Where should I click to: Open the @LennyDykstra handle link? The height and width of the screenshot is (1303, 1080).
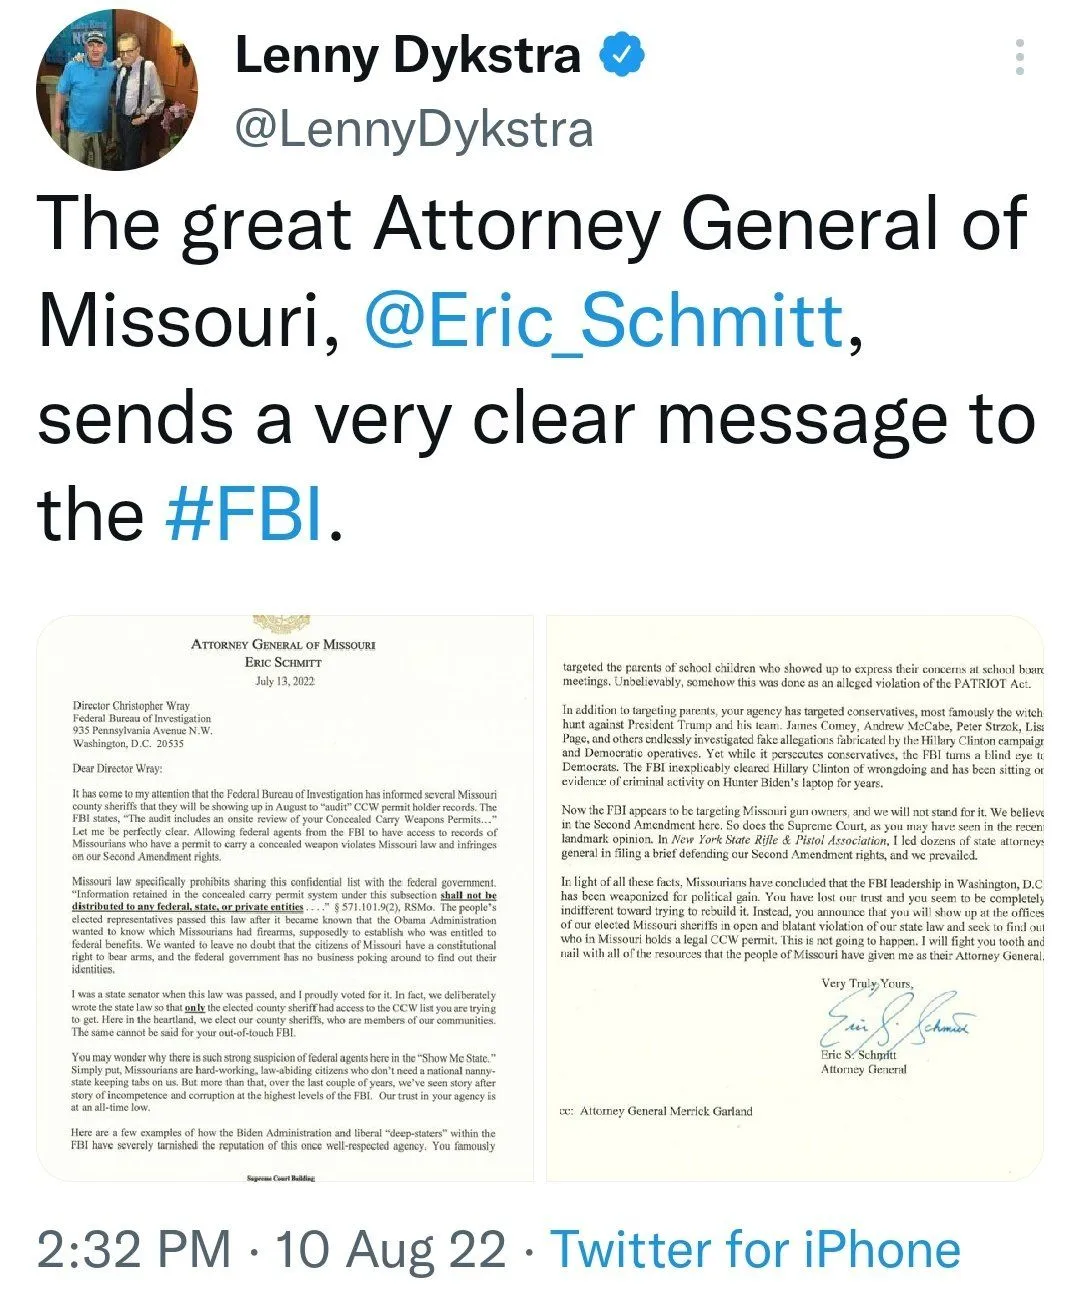point(413,129)
